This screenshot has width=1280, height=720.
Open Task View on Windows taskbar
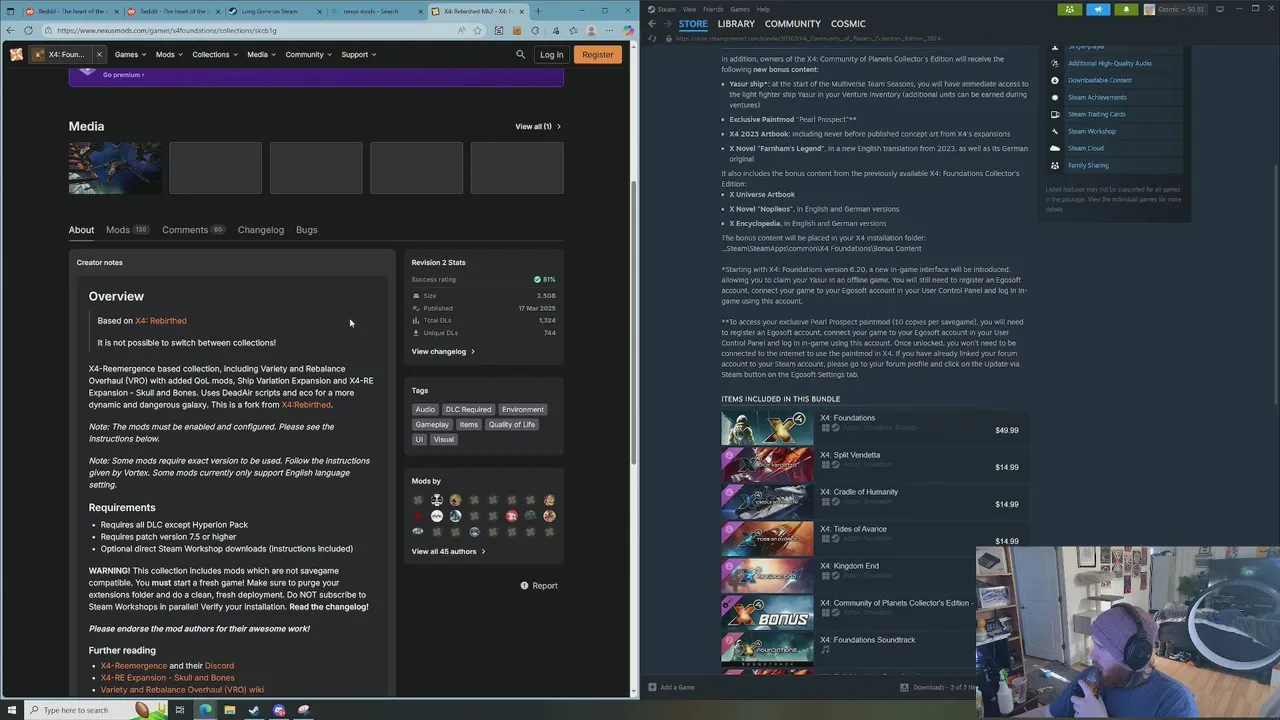pyautogui.click(x=180, y=710)
